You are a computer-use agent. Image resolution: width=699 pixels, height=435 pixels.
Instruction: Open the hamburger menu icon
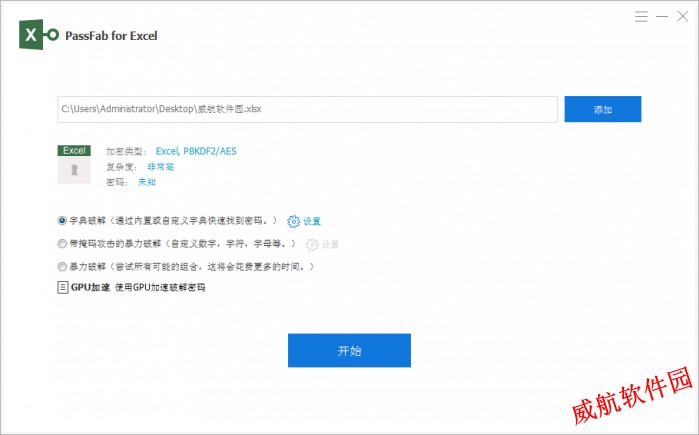(641, 16)
